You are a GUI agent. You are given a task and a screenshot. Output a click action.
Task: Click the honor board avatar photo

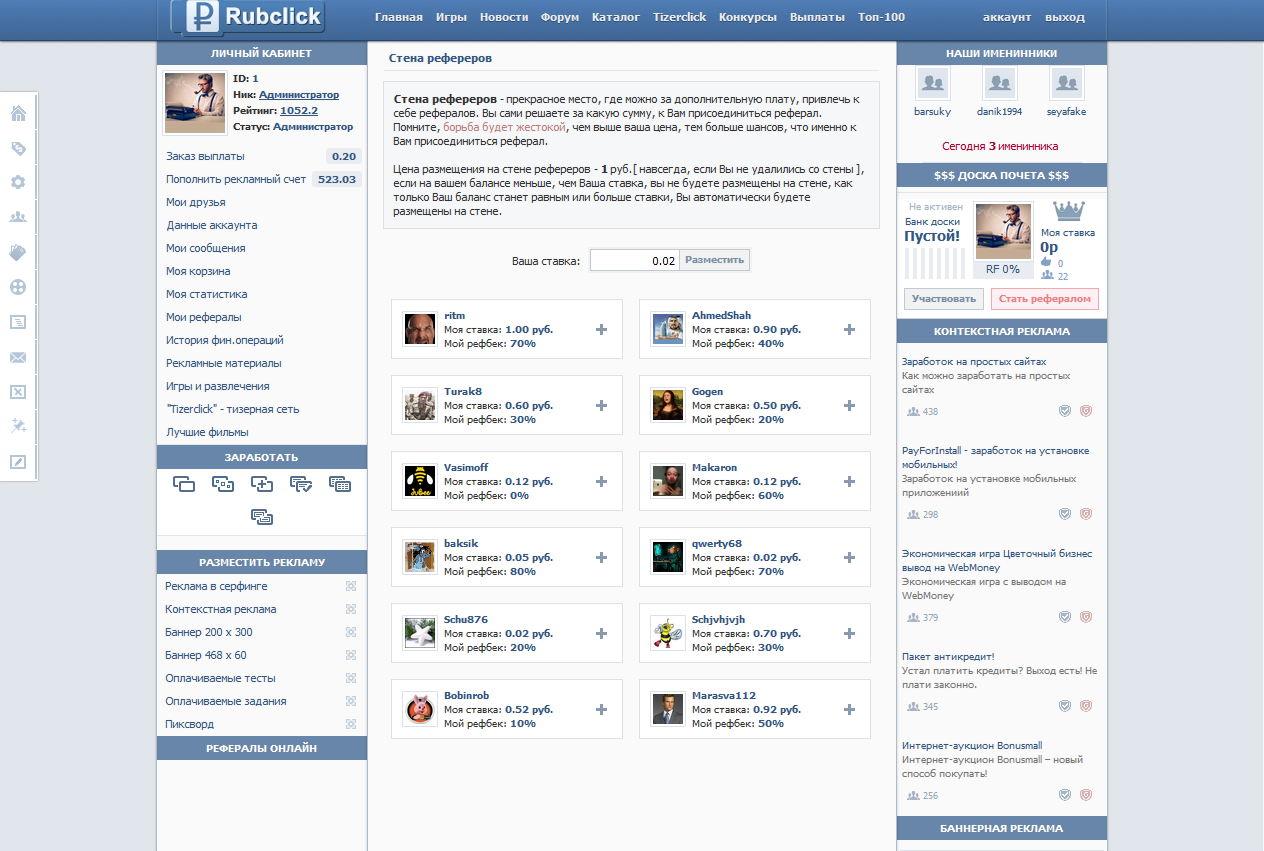point(1003,231)
